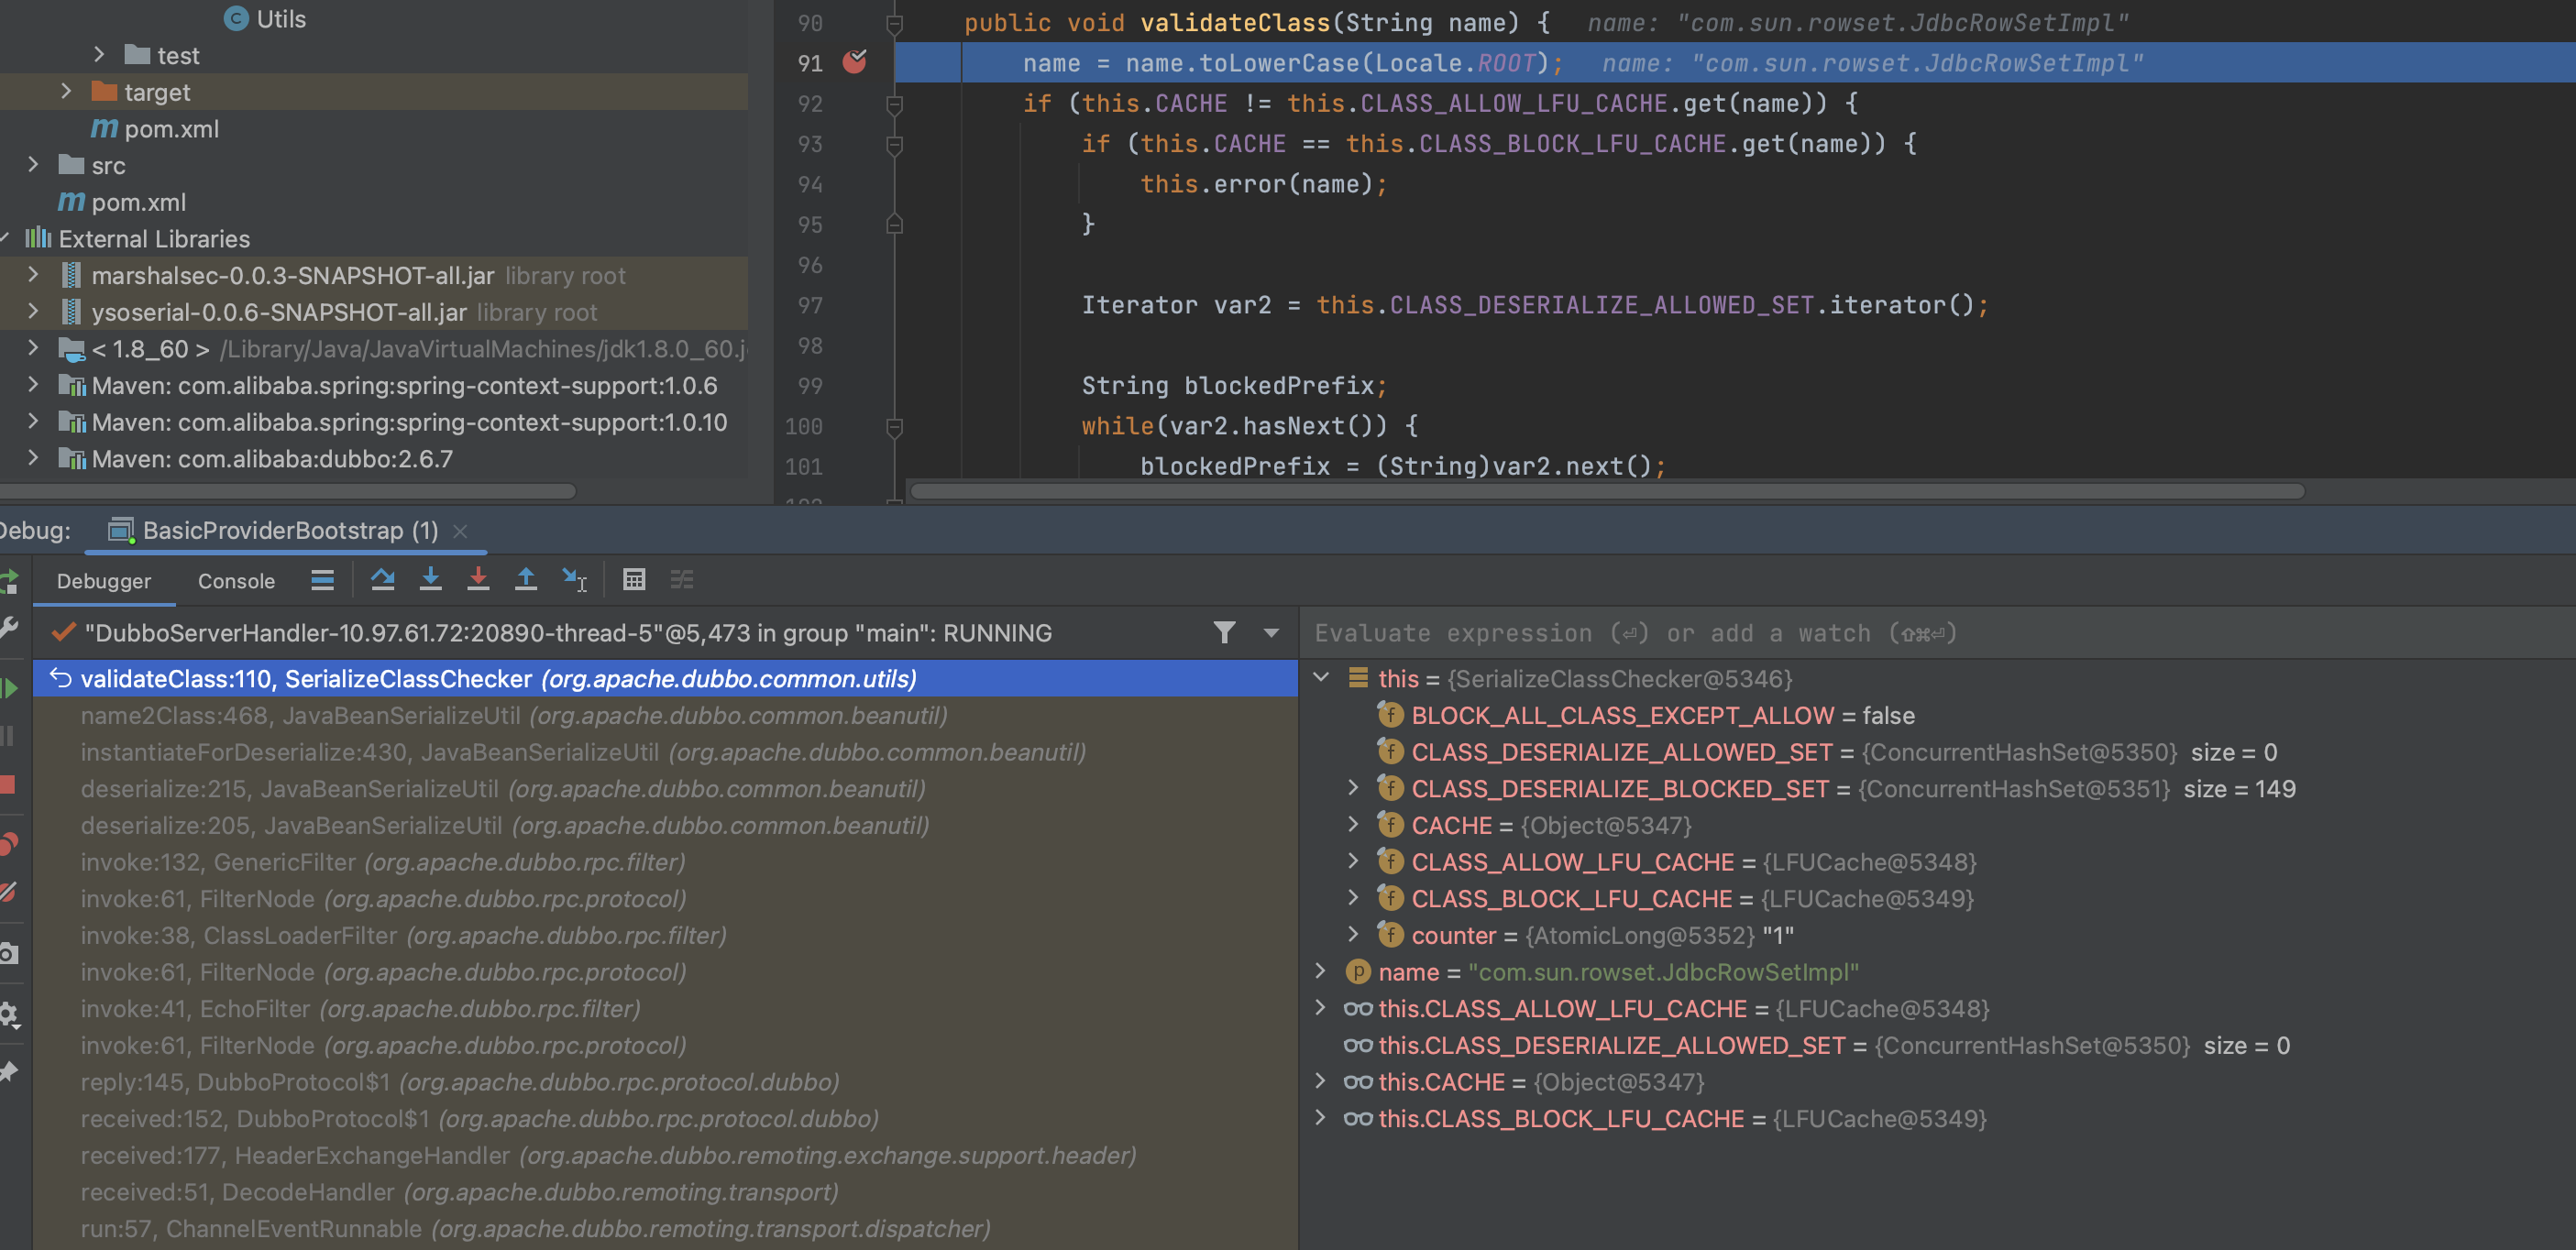
Task: Open the View Breakpoints icon
Action: 9,844
